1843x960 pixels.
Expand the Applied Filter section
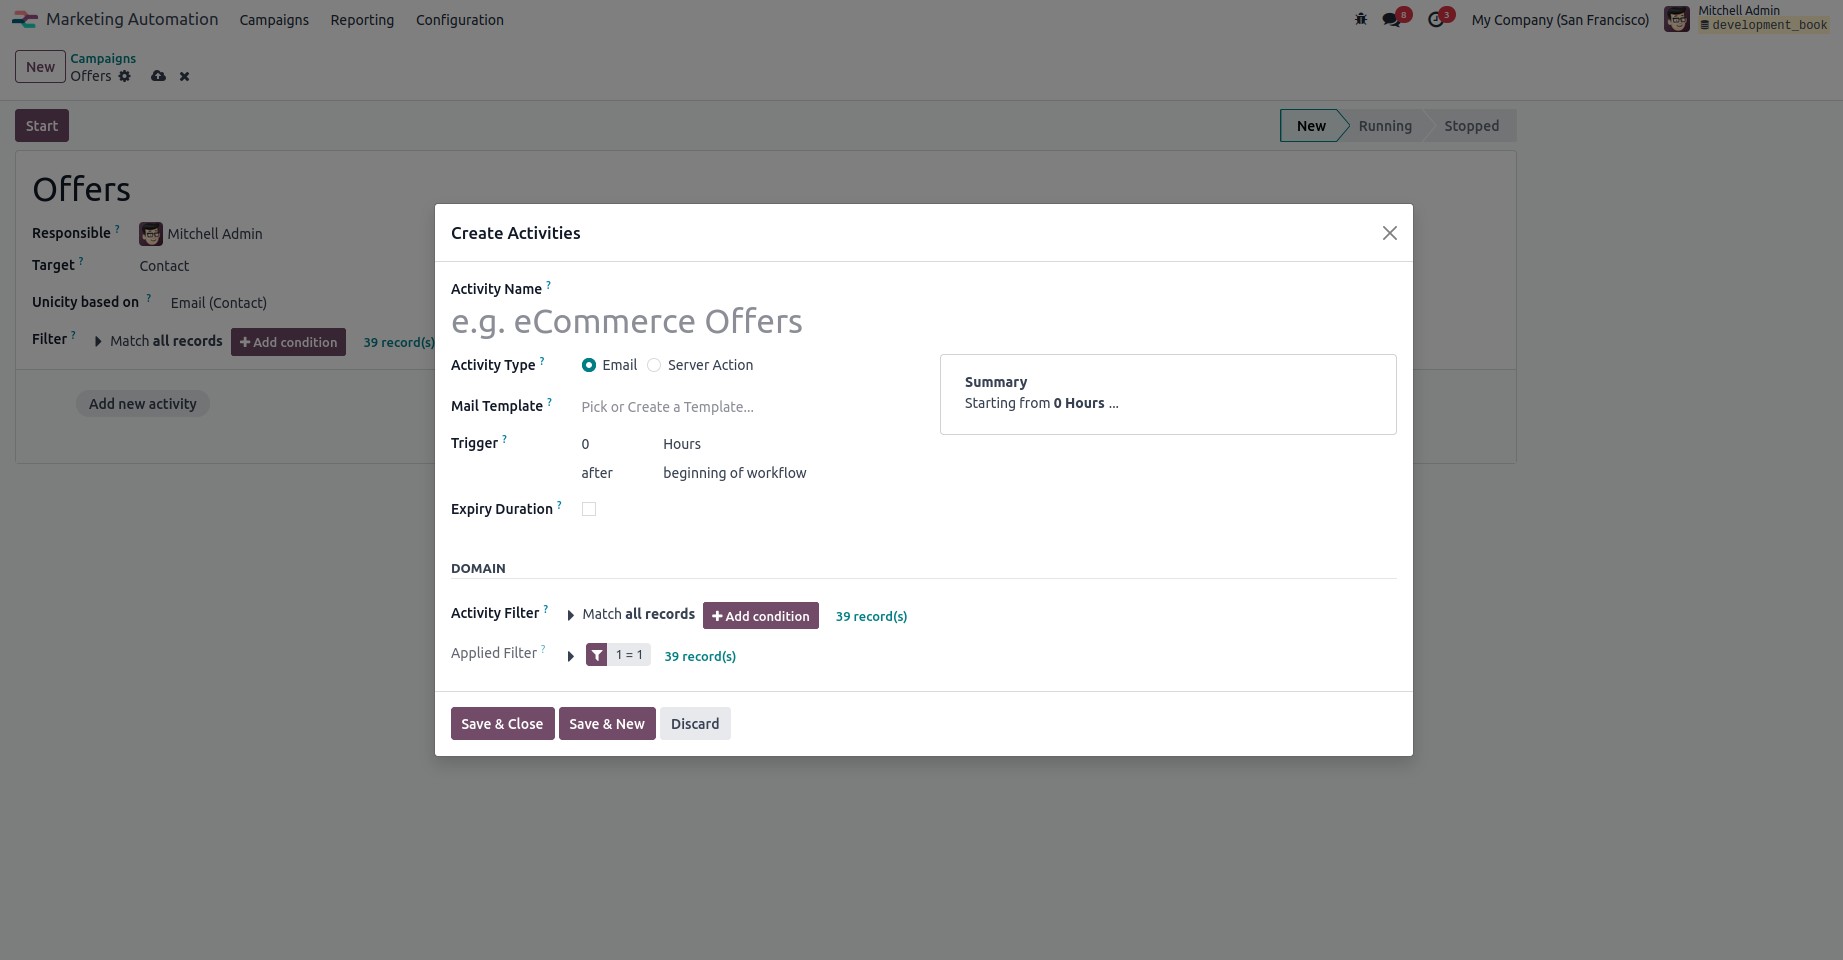coord(570,656)
